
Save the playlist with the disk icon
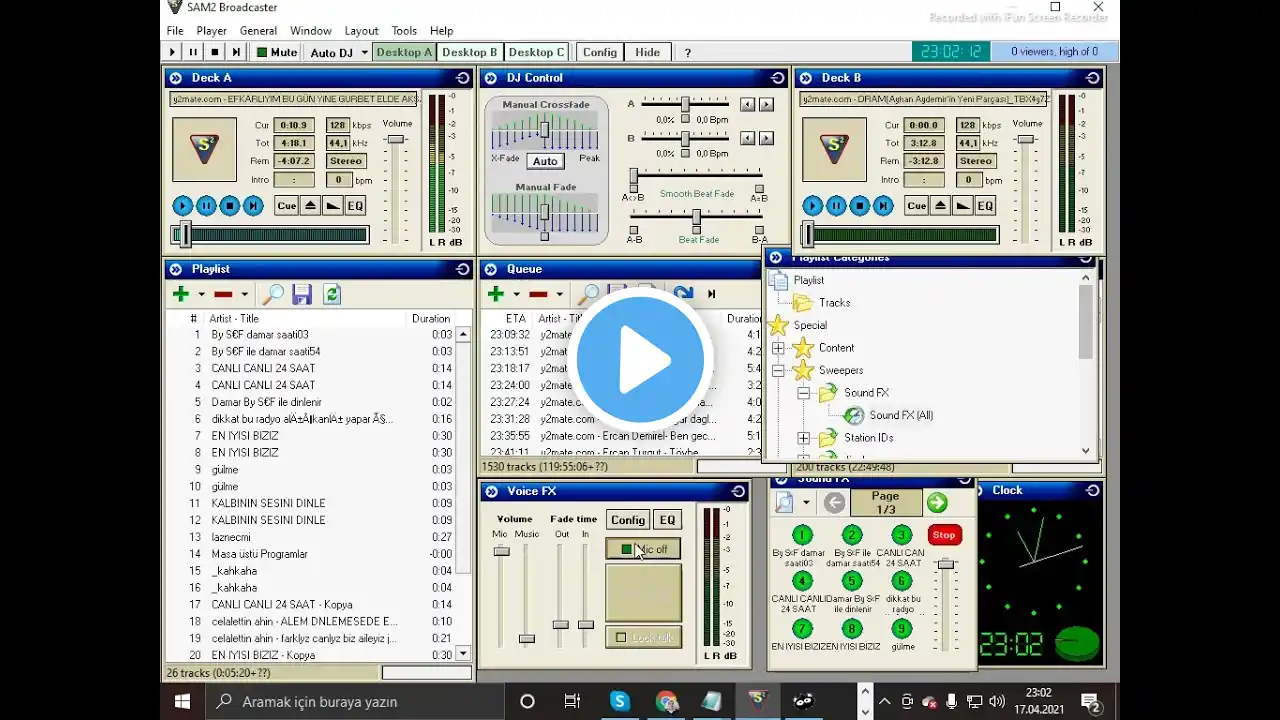(302, 294)
